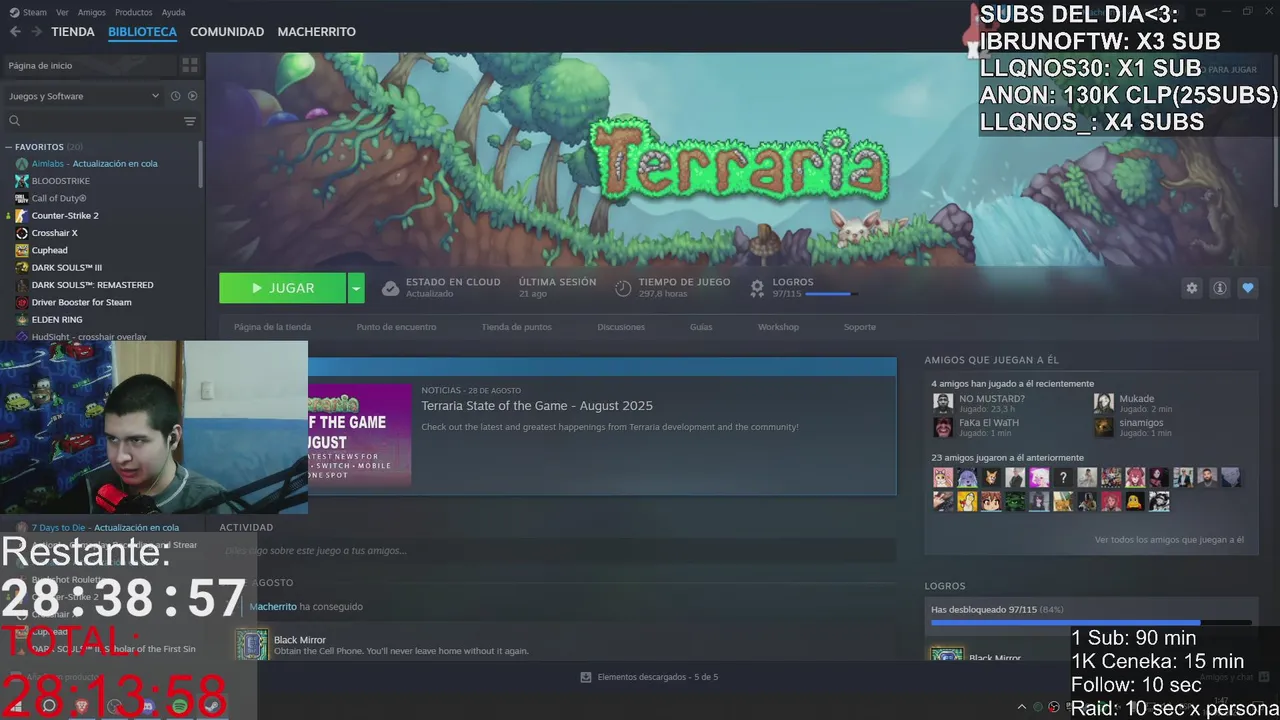This screenshot has width=1280, height=720.
Task: Select DARK SOULS: REMASTERED entry
Action: (92, 285)
